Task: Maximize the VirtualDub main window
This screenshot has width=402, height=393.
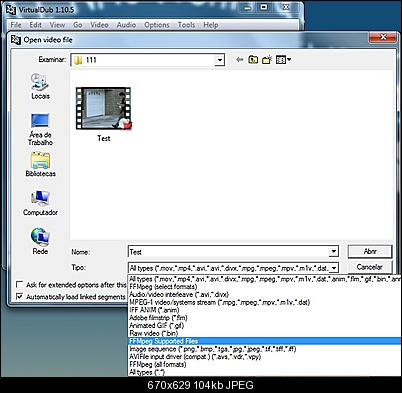Action: [x=264, y=7]
